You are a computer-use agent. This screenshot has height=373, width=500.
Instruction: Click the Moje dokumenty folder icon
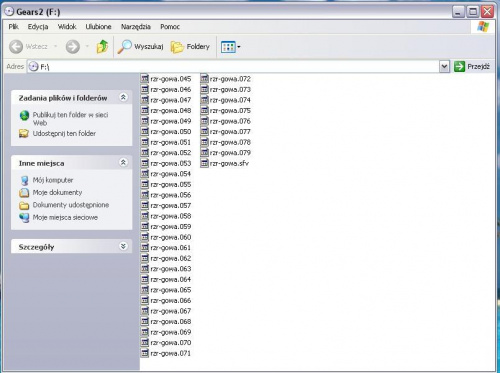[x=24, y=193]
